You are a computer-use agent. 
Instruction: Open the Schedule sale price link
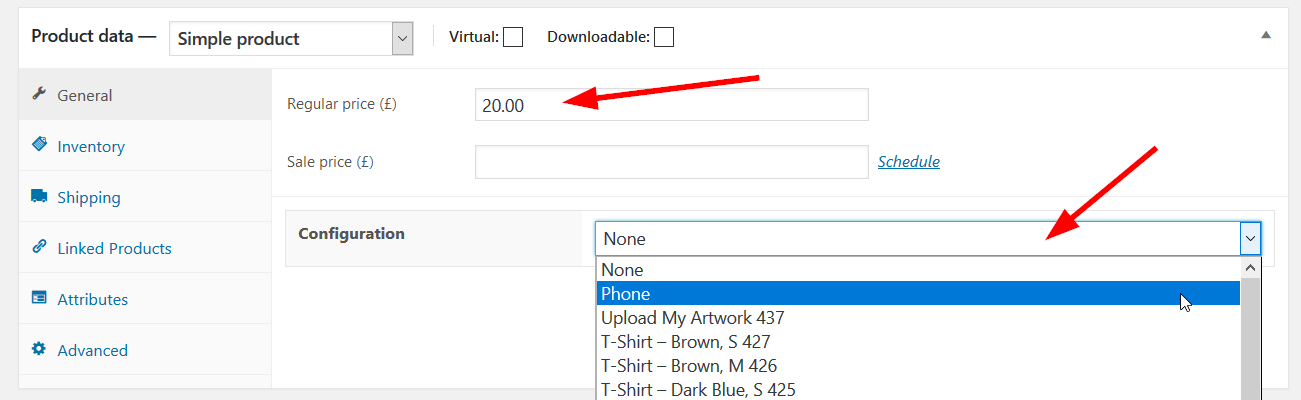(908, 161)
